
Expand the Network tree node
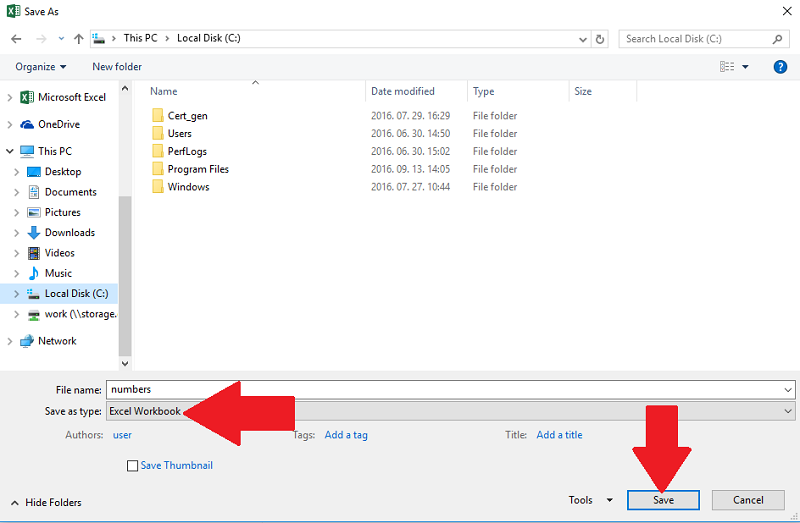tap(10, 341)
